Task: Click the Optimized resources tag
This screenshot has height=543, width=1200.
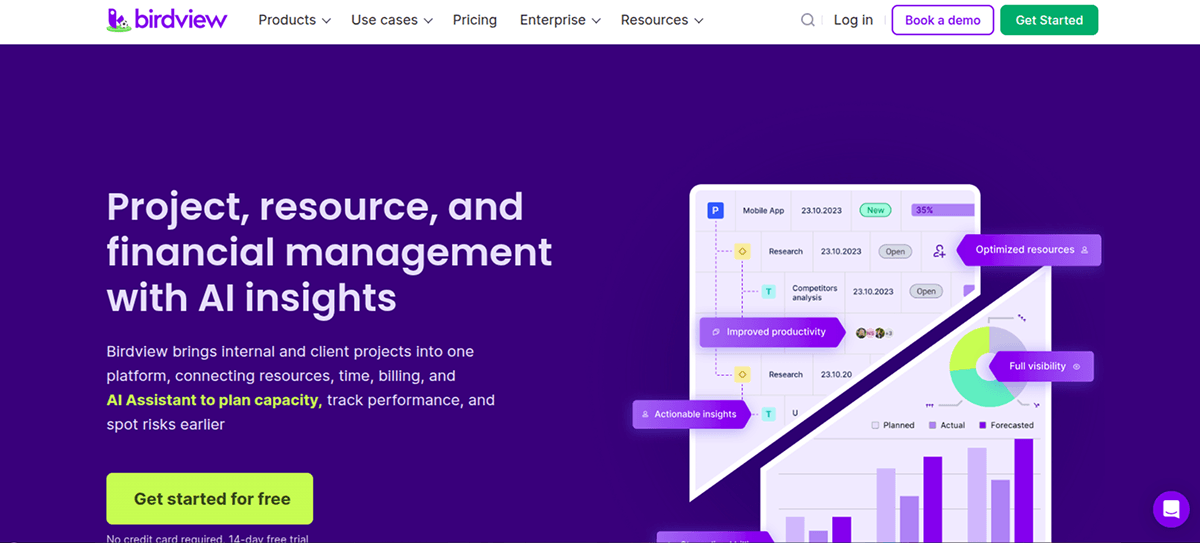Action: click(x=1029, y=250)
